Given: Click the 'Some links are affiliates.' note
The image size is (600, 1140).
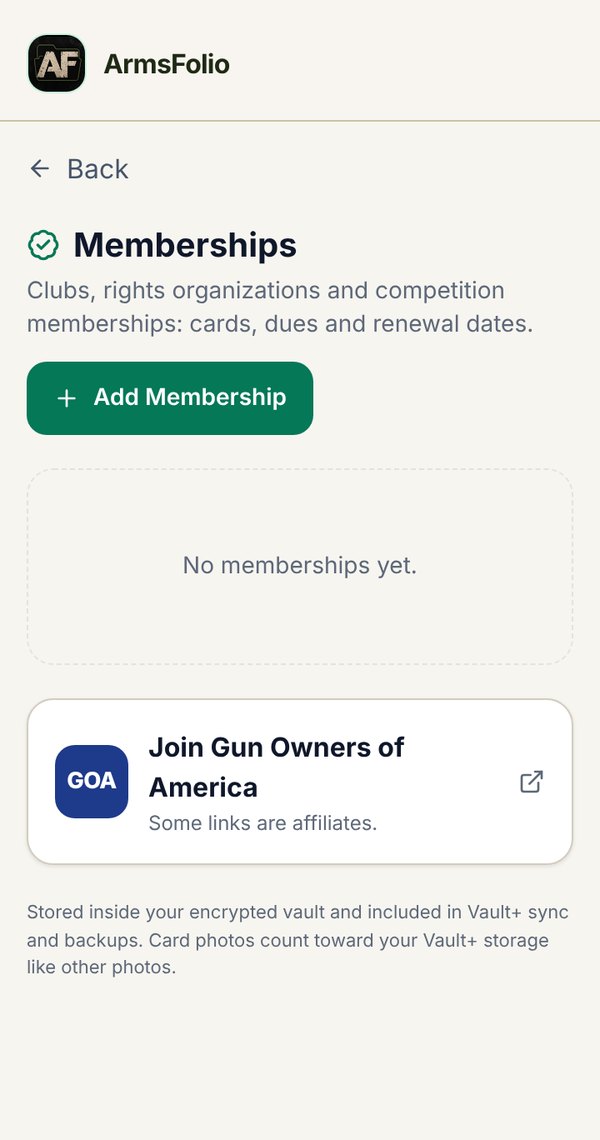Looking at the screenshot, I should click(263, 823).
